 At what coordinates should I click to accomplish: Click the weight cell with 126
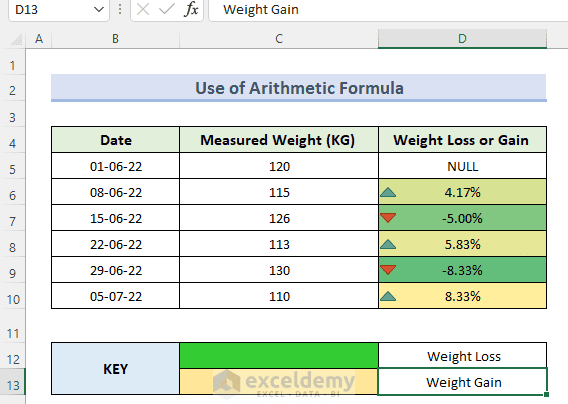279,218
